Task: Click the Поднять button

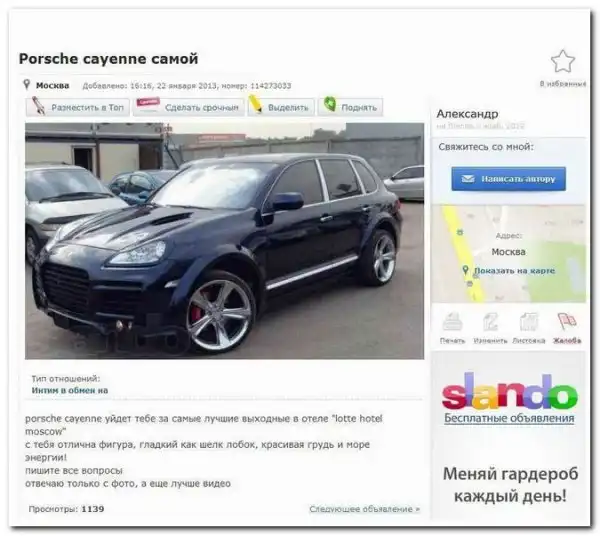Action: click(x=350, y=107)
